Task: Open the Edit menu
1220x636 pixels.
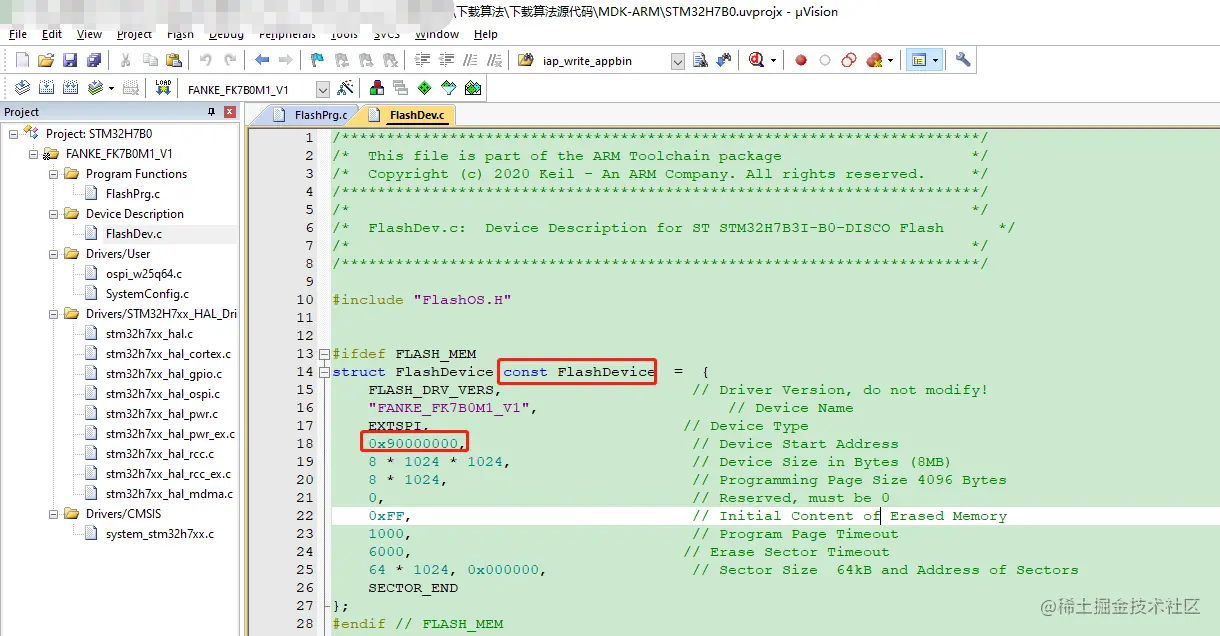Action: [52, 34]
